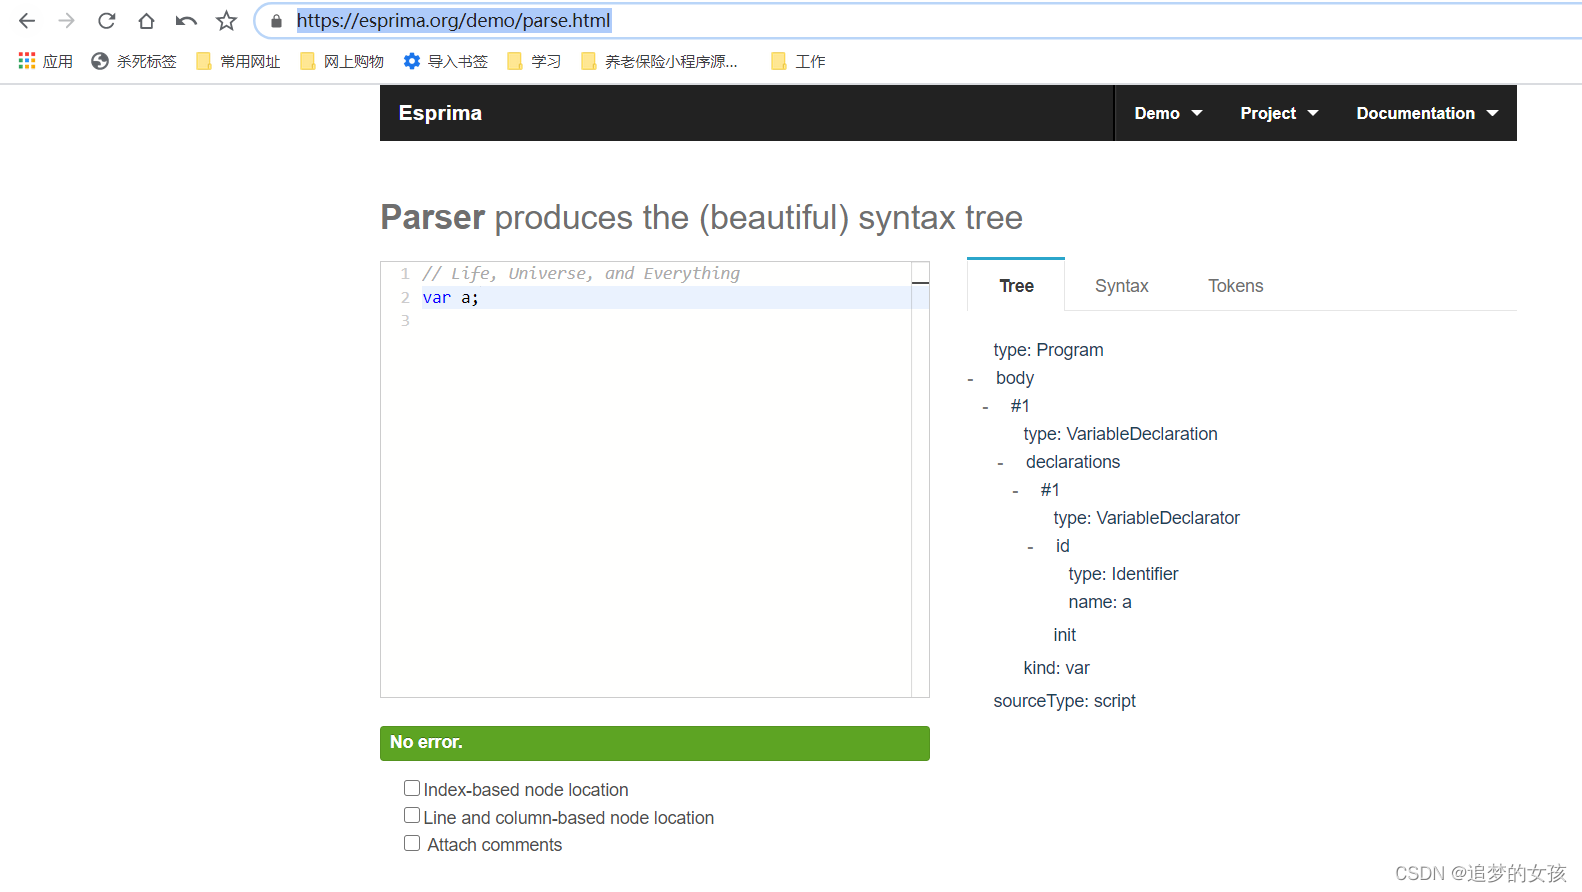Click the Esprima brand link

coord(440,113)
